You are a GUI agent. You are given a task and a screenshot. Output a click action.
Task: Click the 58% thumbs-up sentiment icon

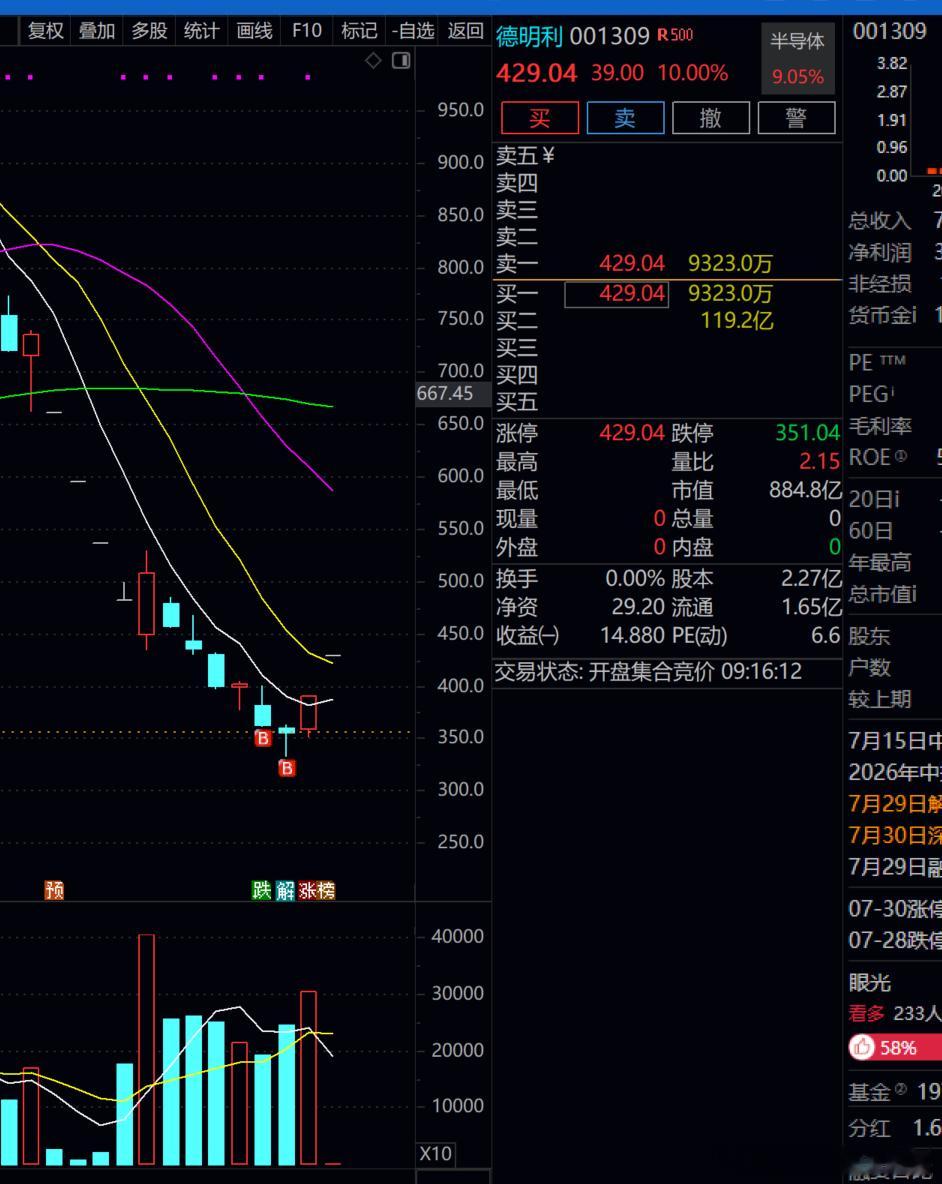click(861, 1047)
